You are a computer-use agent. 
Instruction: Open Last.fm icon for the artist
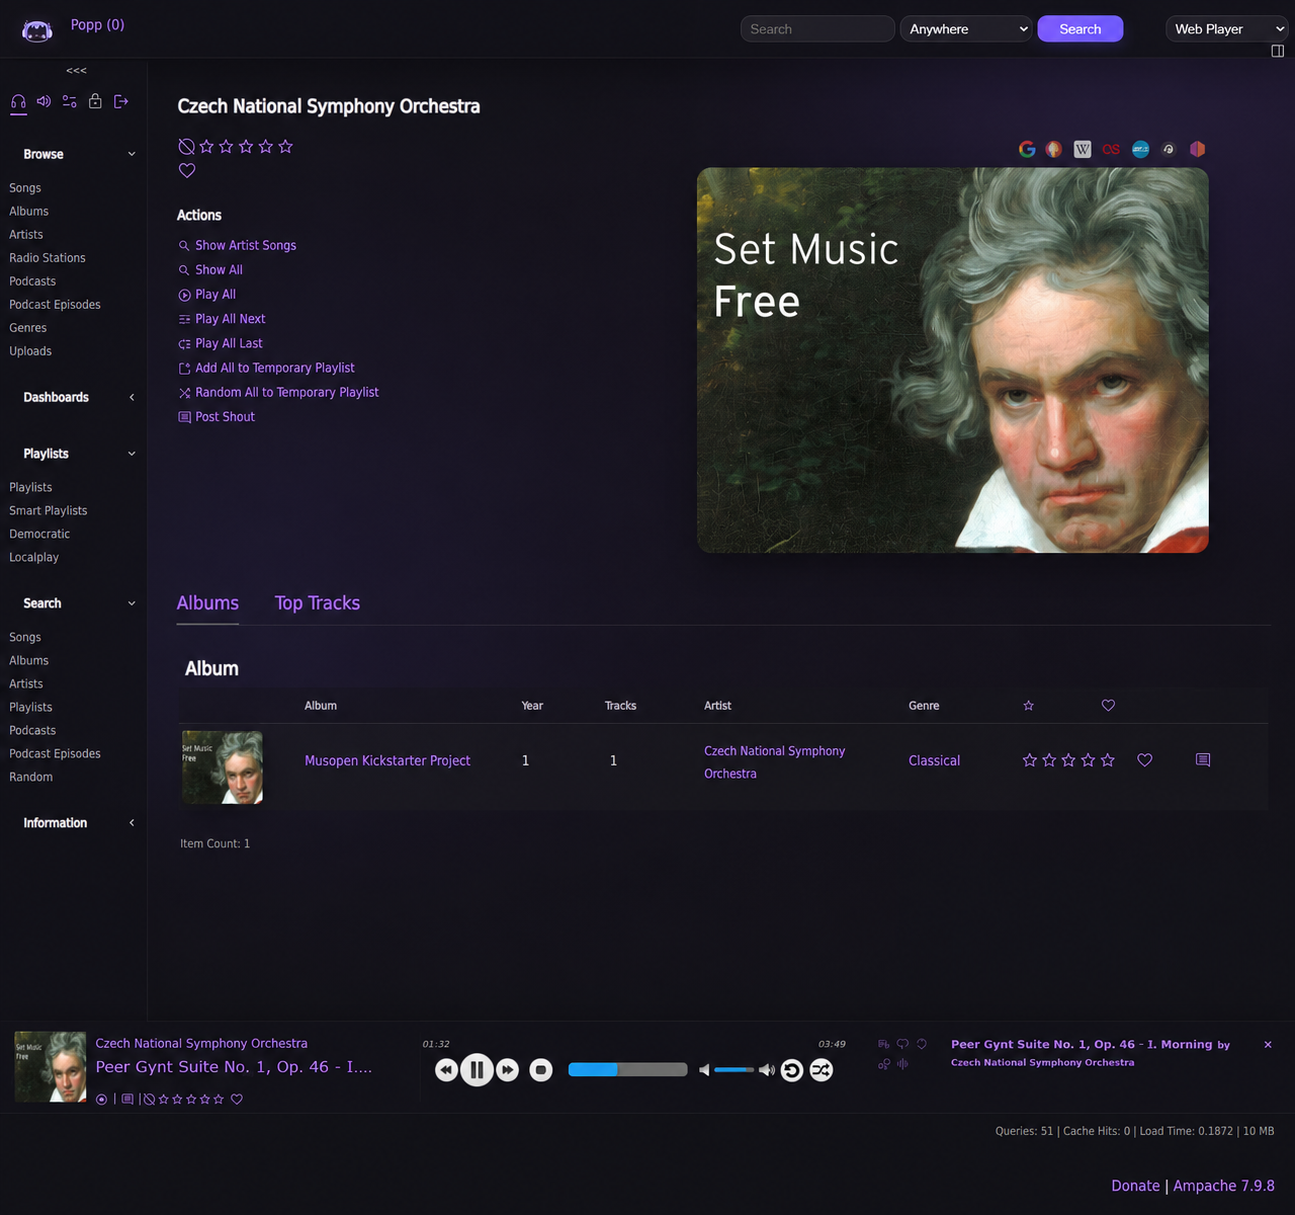click(1111, 149)
